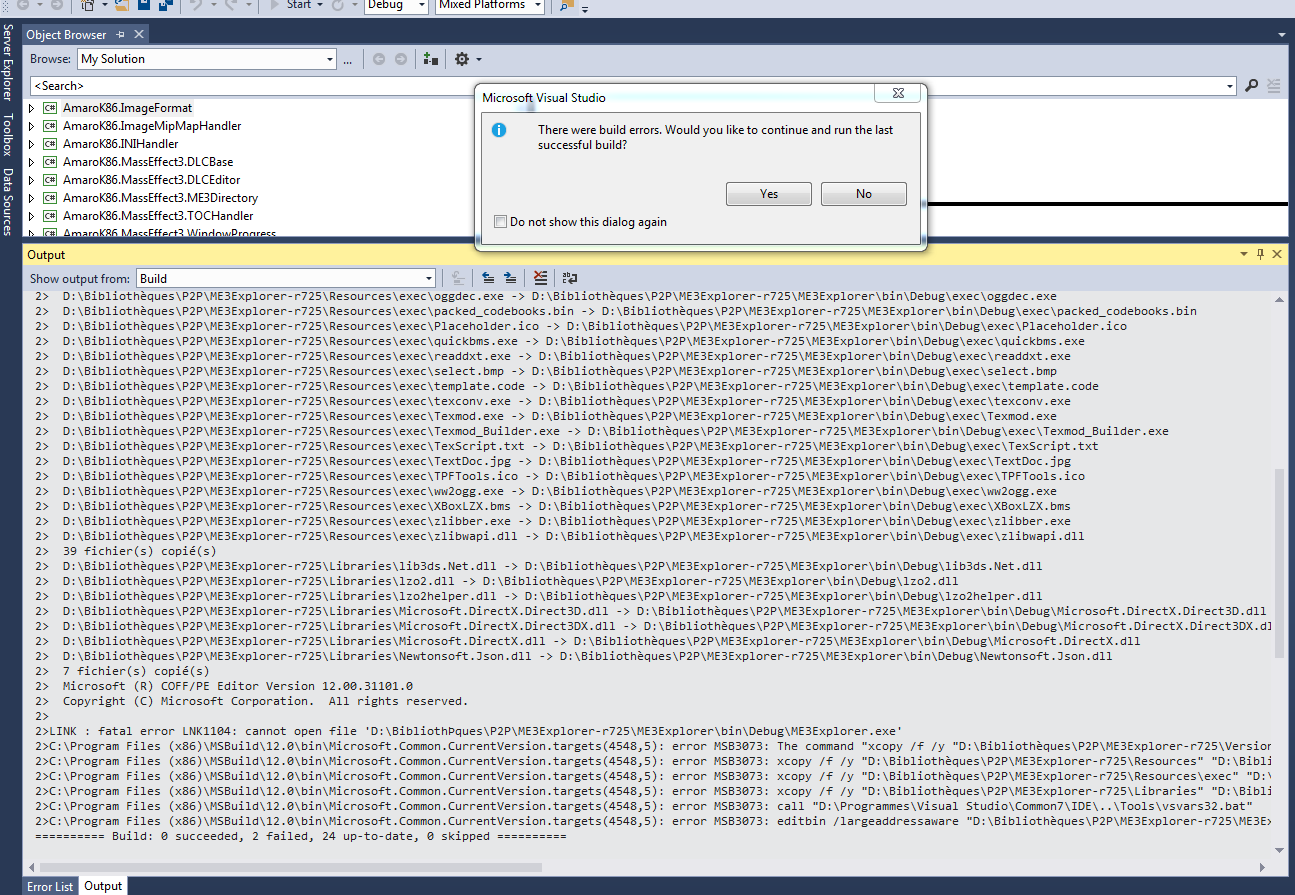Screen dimensions: 1295x895
Task: Expand AmaroK86.INIHandler node
Action: click(x=31, y=144)
